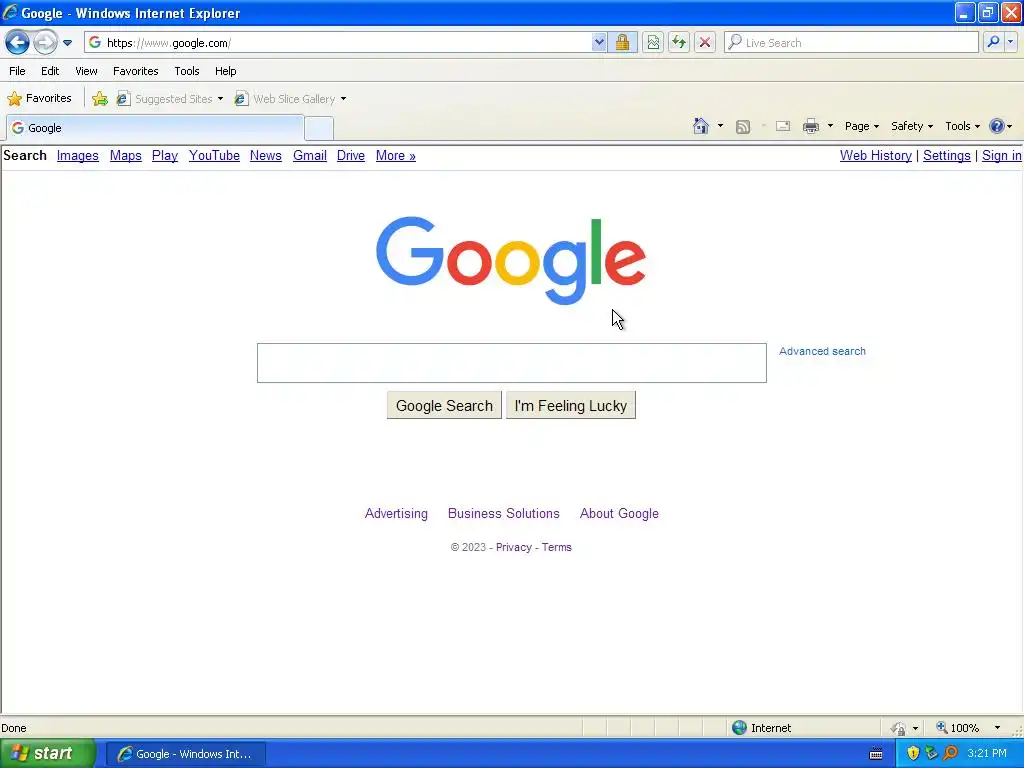
Task: Open the Maps link
Action: (125, 155)
